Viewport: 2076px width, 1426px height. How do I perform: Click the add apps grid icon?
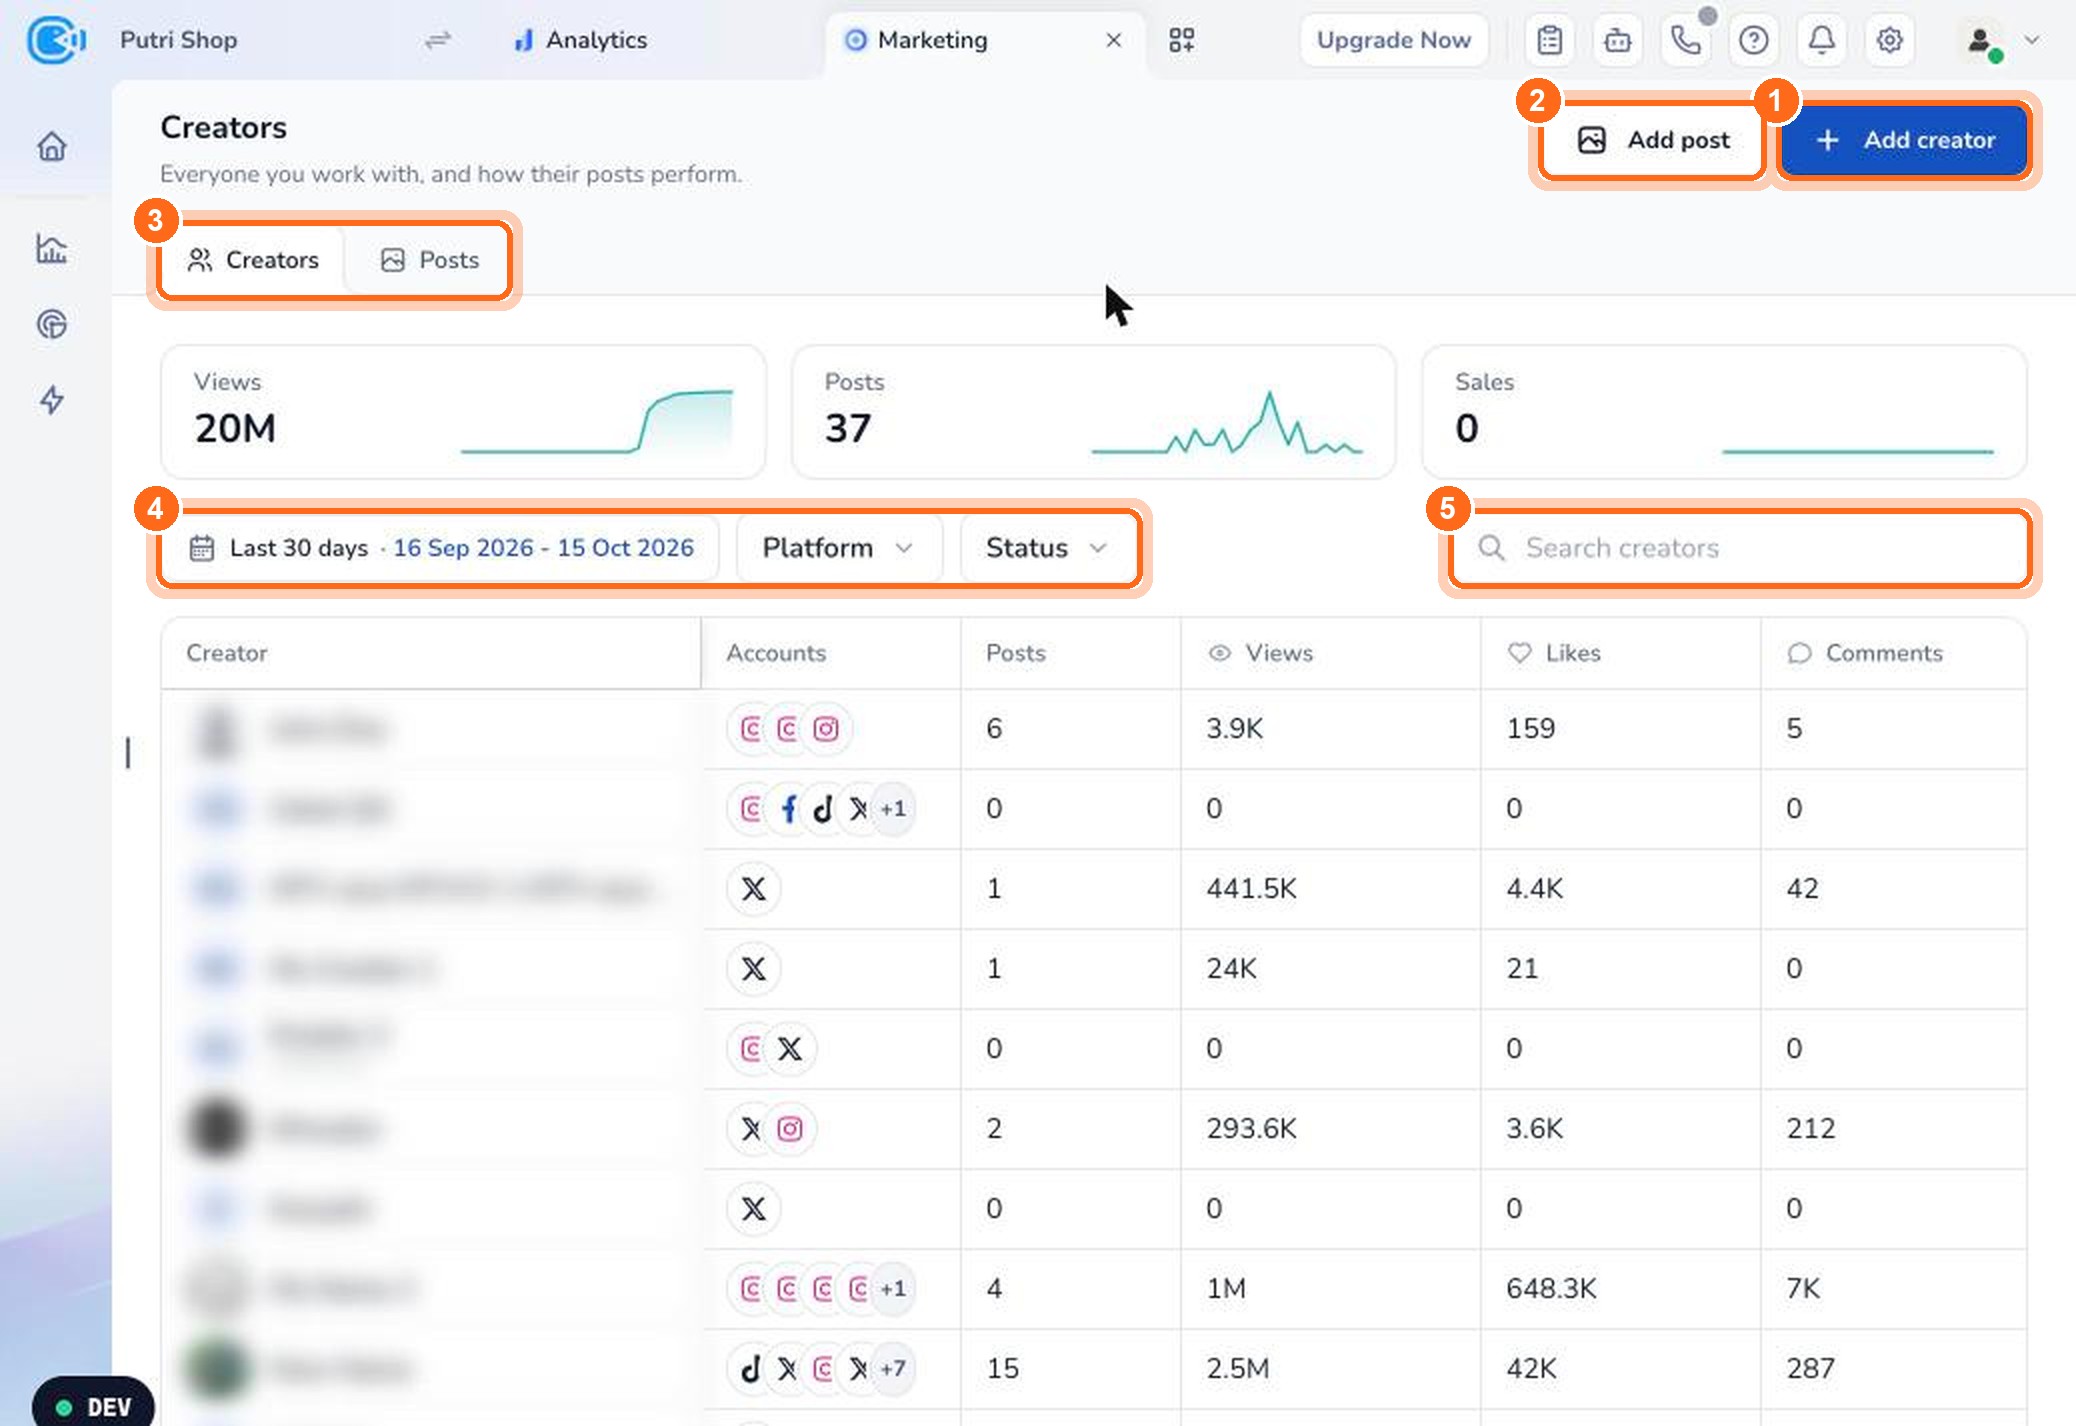pyautogui.click(x=1182, y=40)
